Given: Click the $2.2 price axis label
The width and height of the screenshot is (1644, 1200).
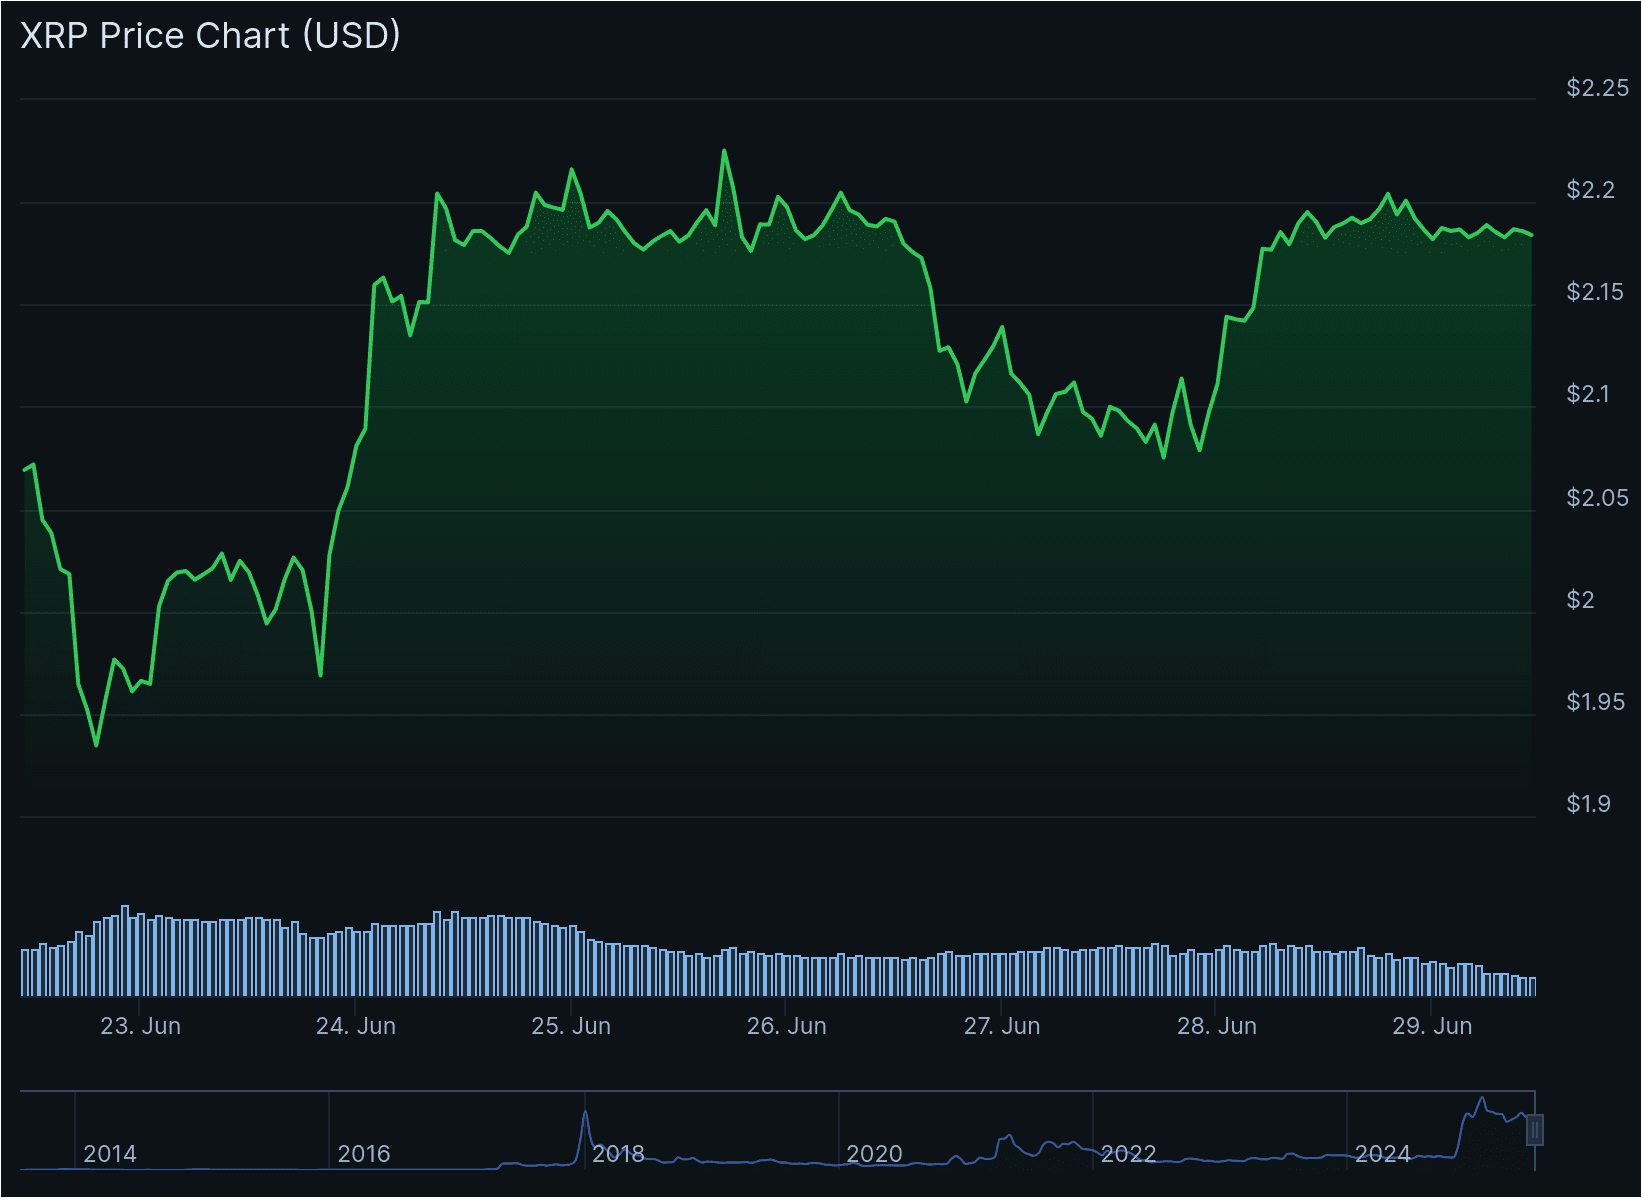Looking at the screenshot, I should coord(1590,190).
